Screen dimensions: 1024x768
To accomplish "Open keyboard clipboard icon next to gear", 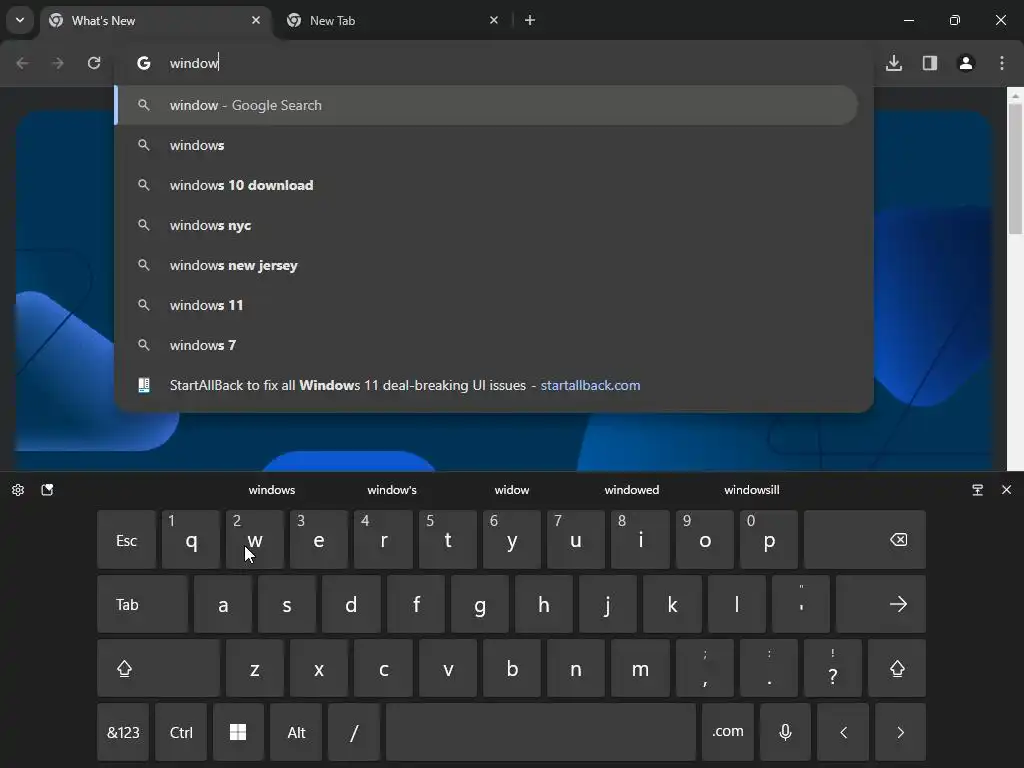I will (47, 490).
